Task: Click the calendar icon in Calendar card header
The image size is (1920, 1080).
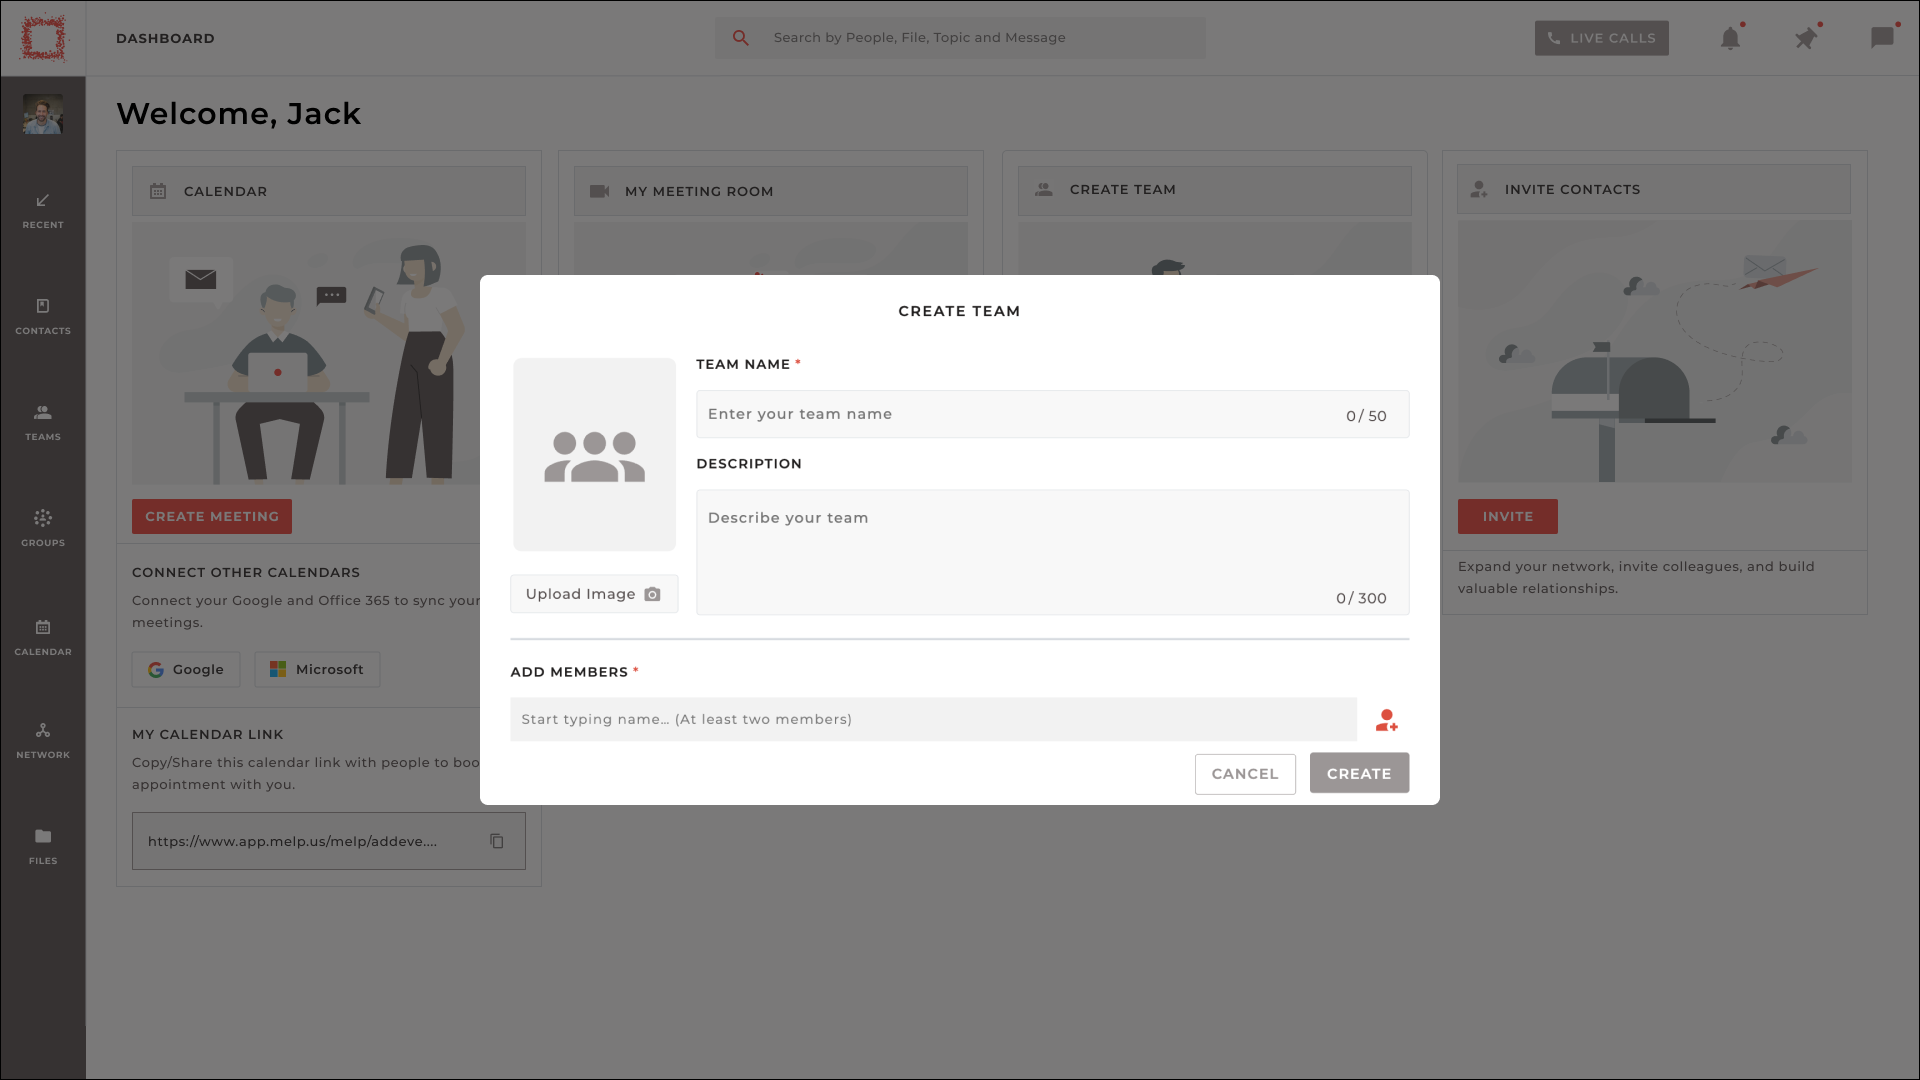Action: coord(158,191)
